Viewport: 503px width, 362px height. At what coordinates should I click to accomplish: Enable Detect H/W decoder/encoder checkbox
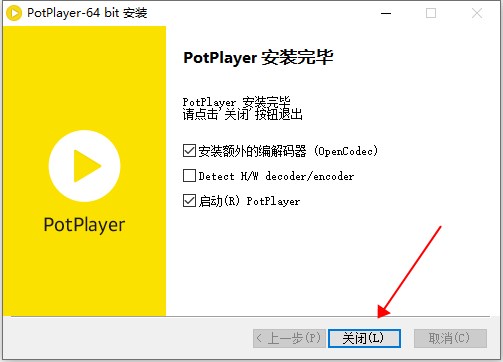189,176
